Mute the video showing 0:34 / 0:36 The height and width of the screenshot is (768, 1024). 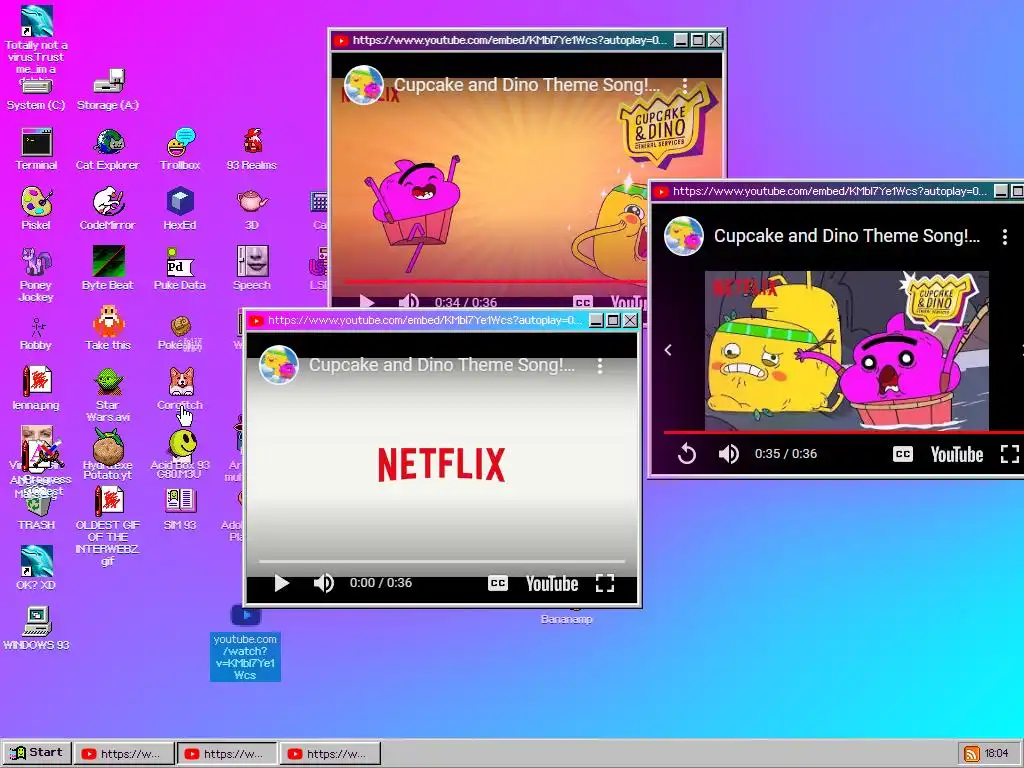pos(408,302)
